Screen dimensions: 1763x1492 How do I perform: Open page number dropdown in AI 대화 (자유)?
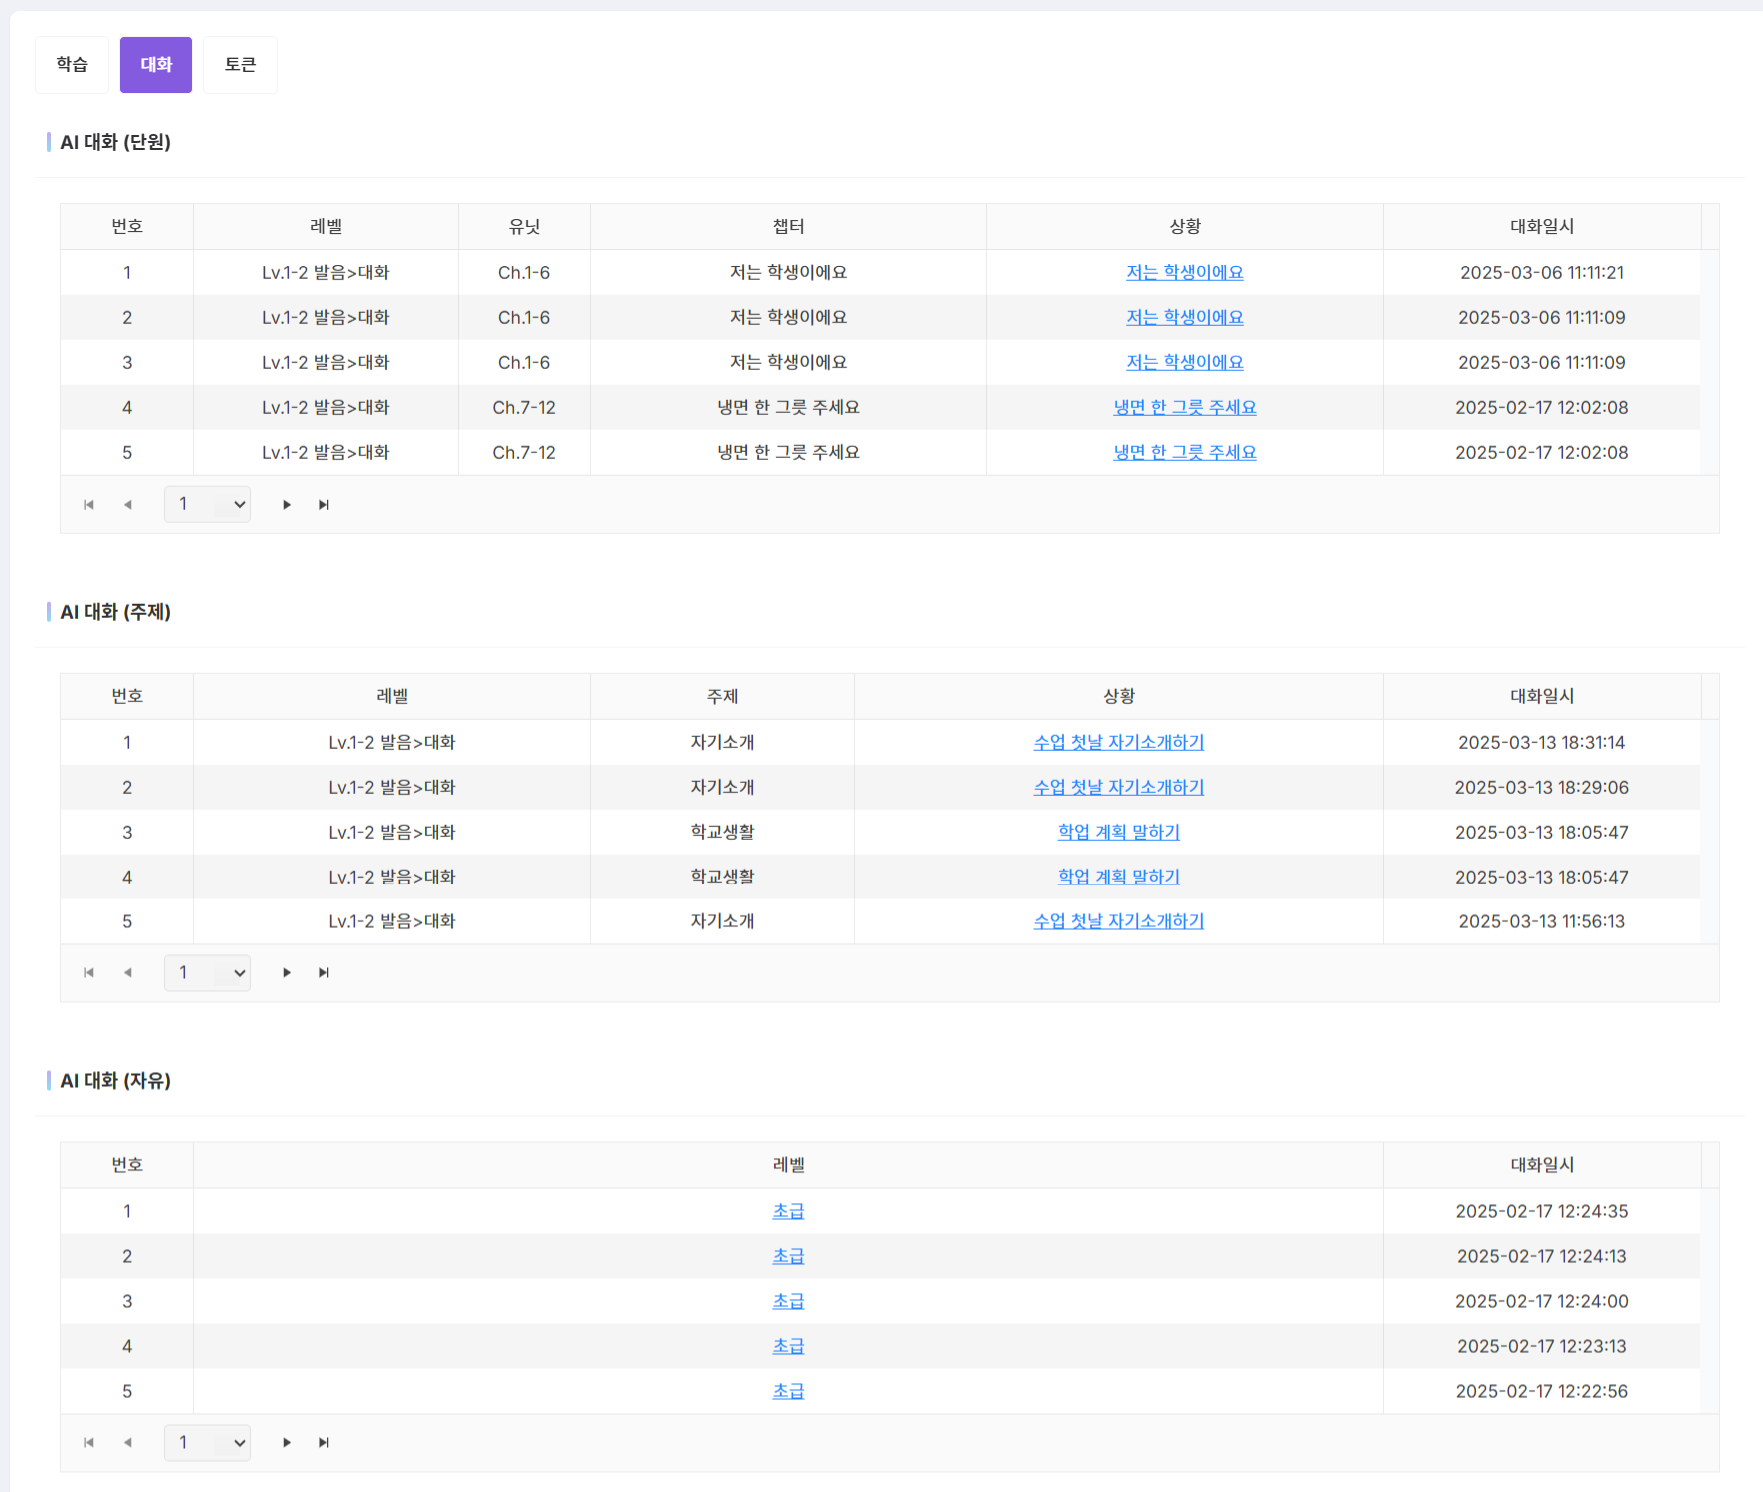pyautogui.click(x=207, y=1443)
